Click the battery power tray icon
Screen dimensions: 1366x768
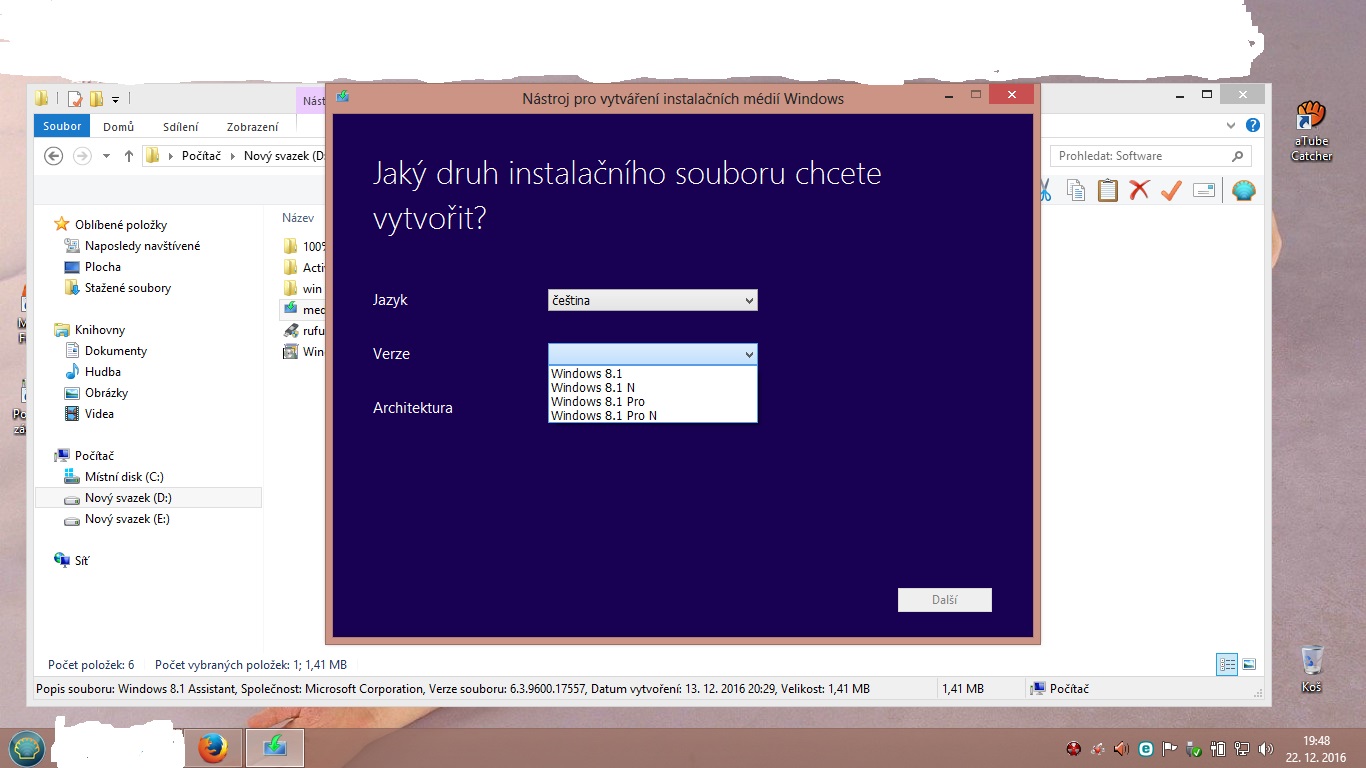pyautogui.click(x=1218, y=748)
